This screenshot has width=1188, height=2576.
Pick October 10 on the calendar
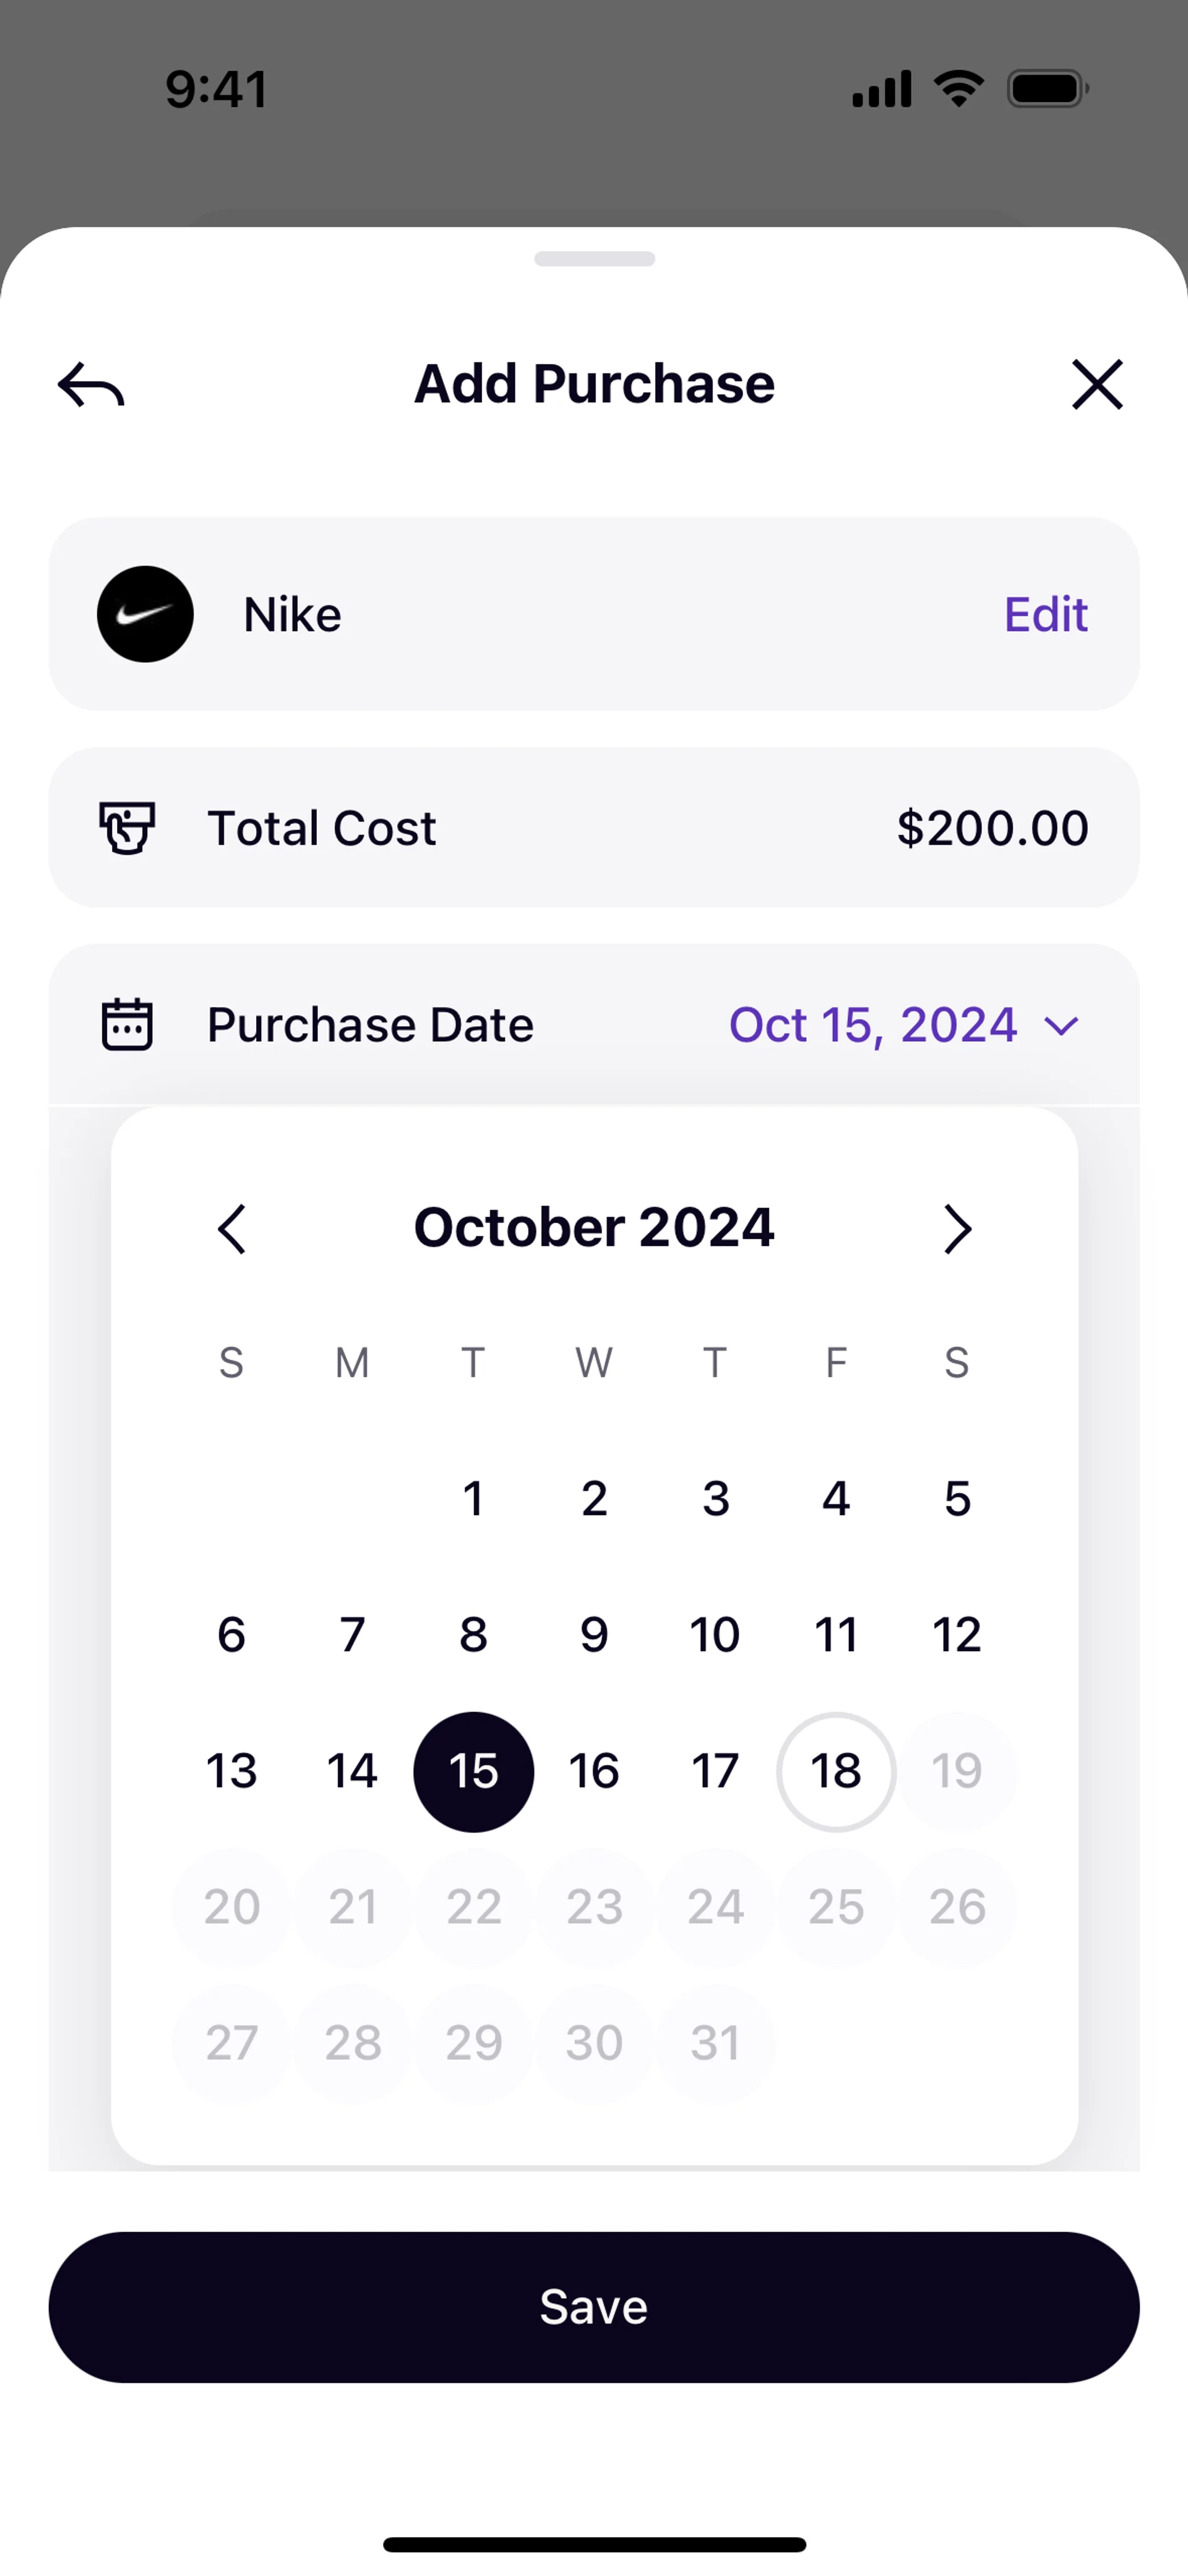715,1635
